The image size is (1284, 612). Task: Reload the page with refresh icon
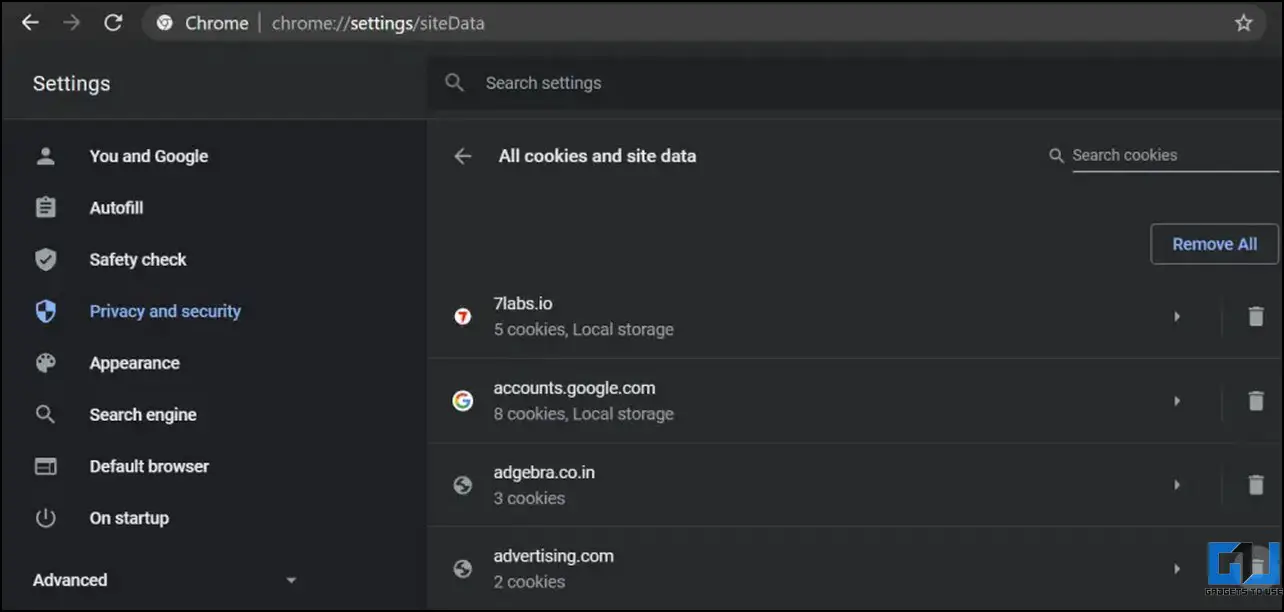[113, 22]
